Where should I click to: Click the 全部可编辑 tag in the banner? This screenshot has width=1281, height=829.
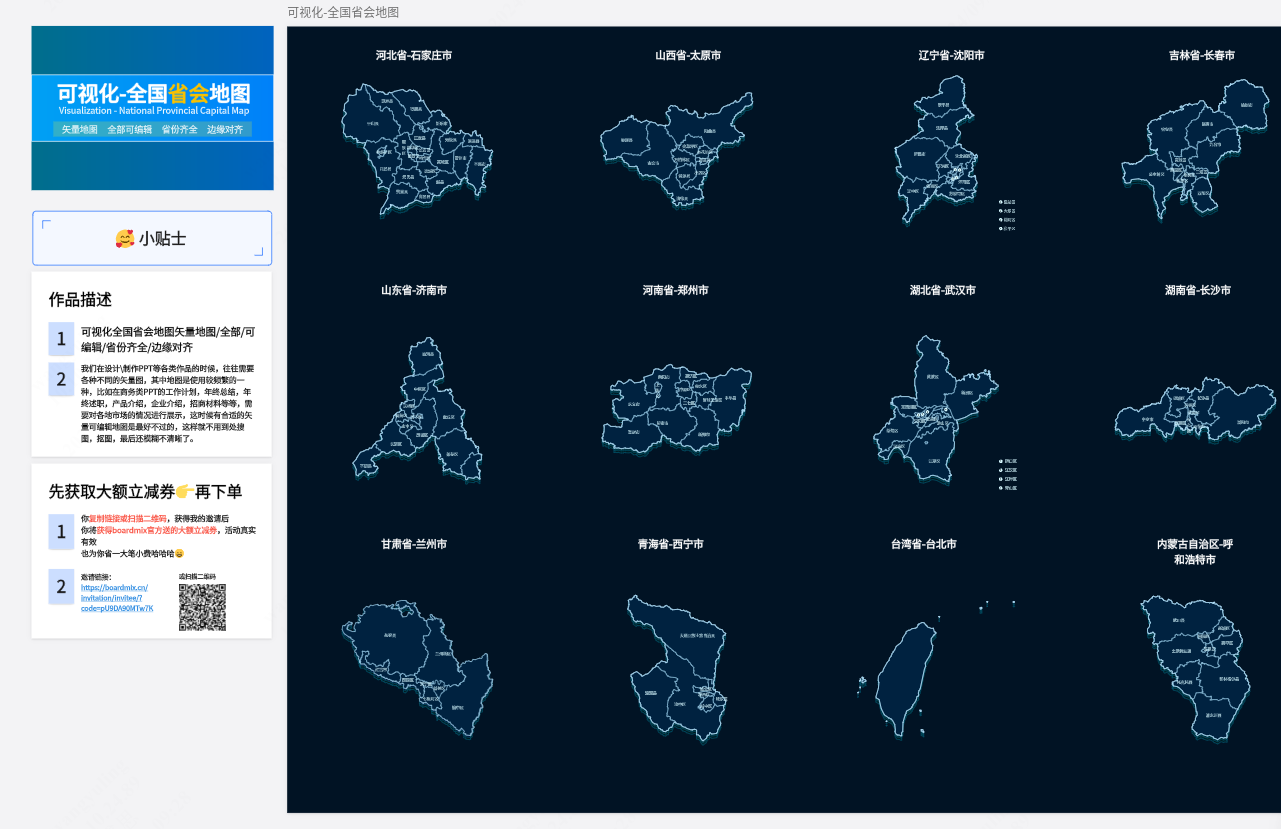[x=130, y=129]
